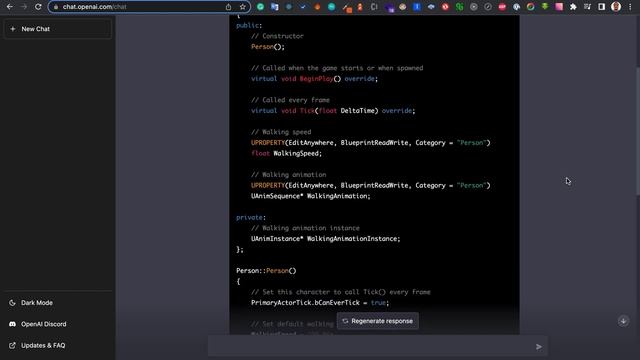Click 'PrimaryActorTick.bCanEverTick = true;' line
The width and height of the screenshot is (640, 360).
click(x=320, y=302)
